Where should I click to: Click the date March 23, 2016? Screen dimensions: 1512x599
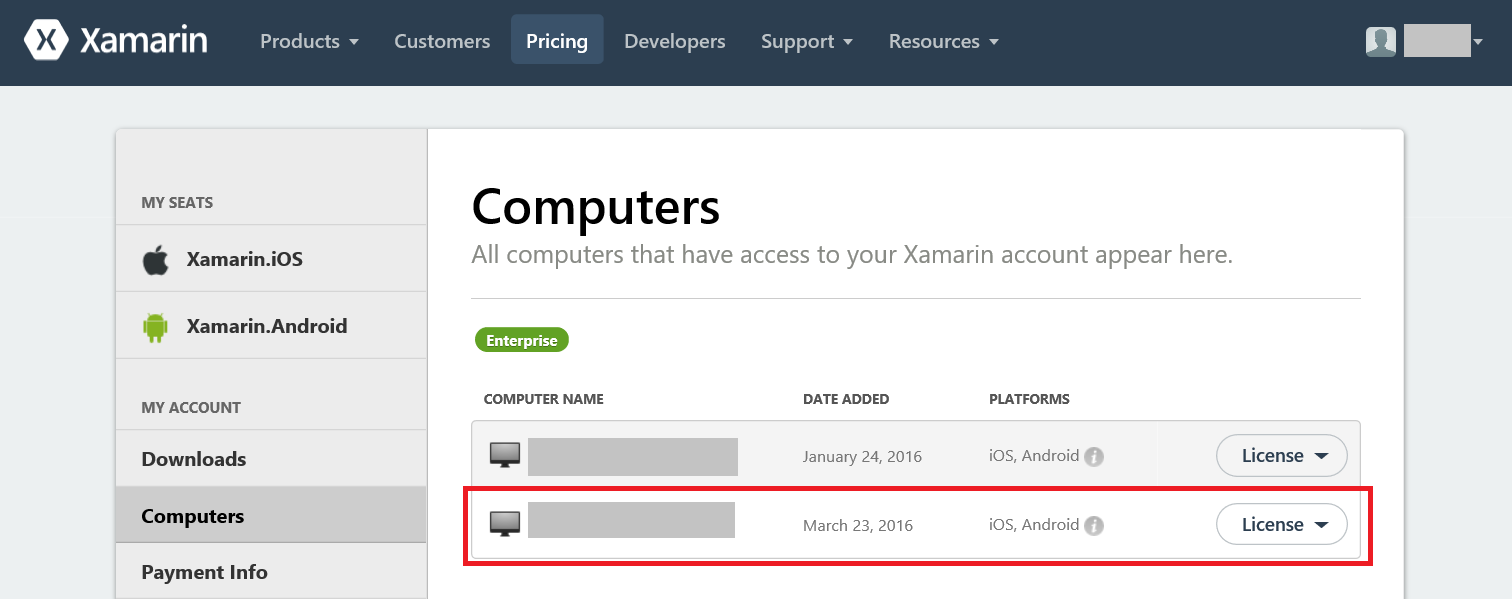[858, 525]
